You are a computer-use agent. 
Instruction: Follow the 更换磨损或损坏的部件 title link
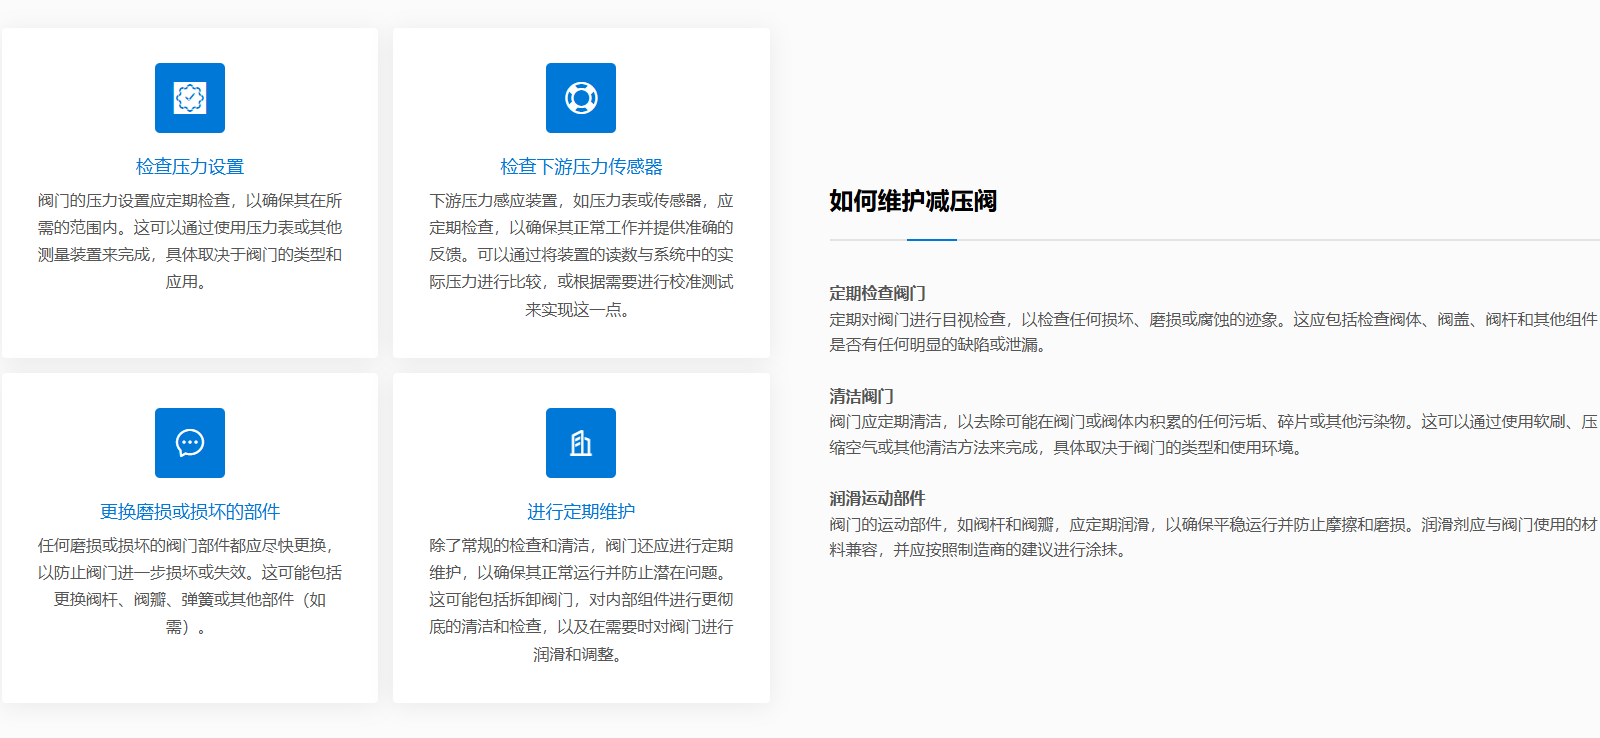[190, 512]
